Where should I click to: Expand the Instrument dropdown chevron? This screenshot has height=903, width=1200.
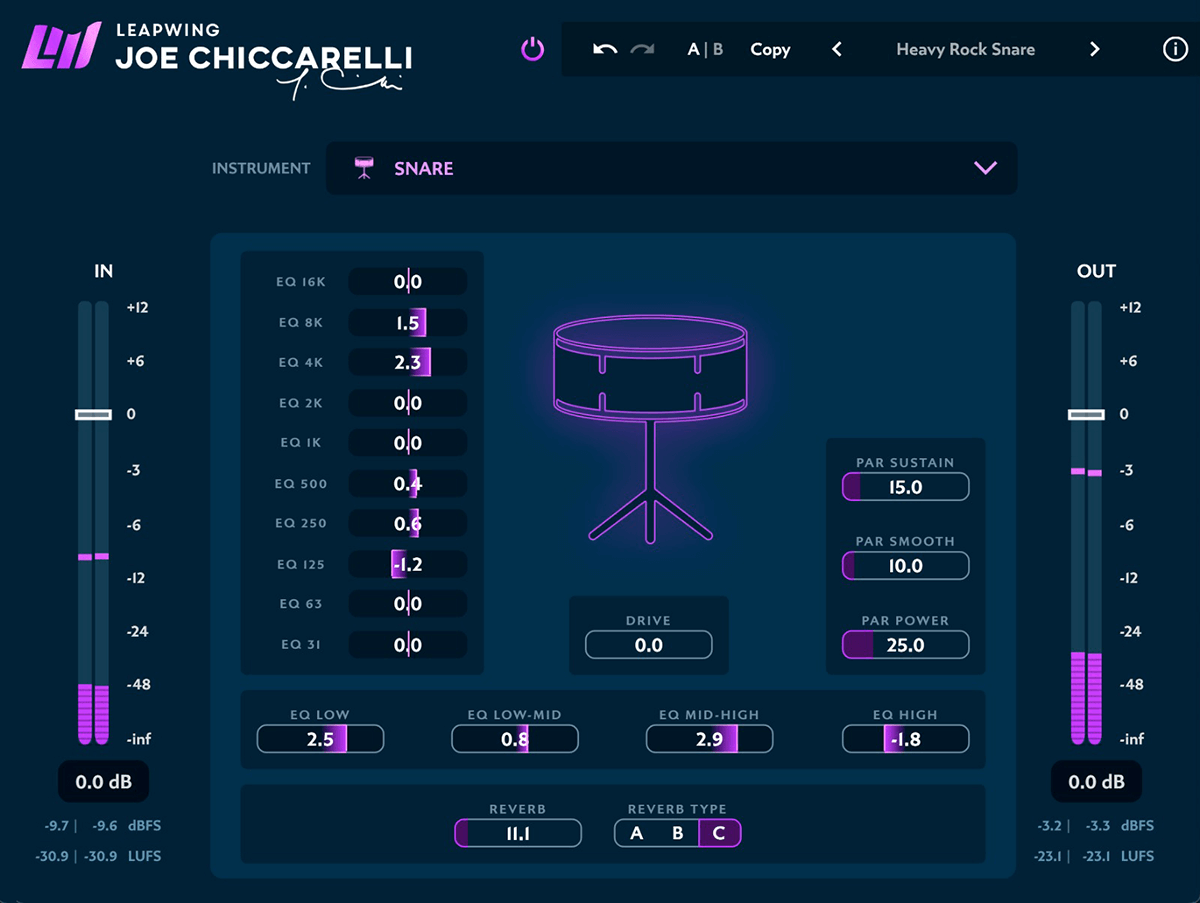click(985, 168)
